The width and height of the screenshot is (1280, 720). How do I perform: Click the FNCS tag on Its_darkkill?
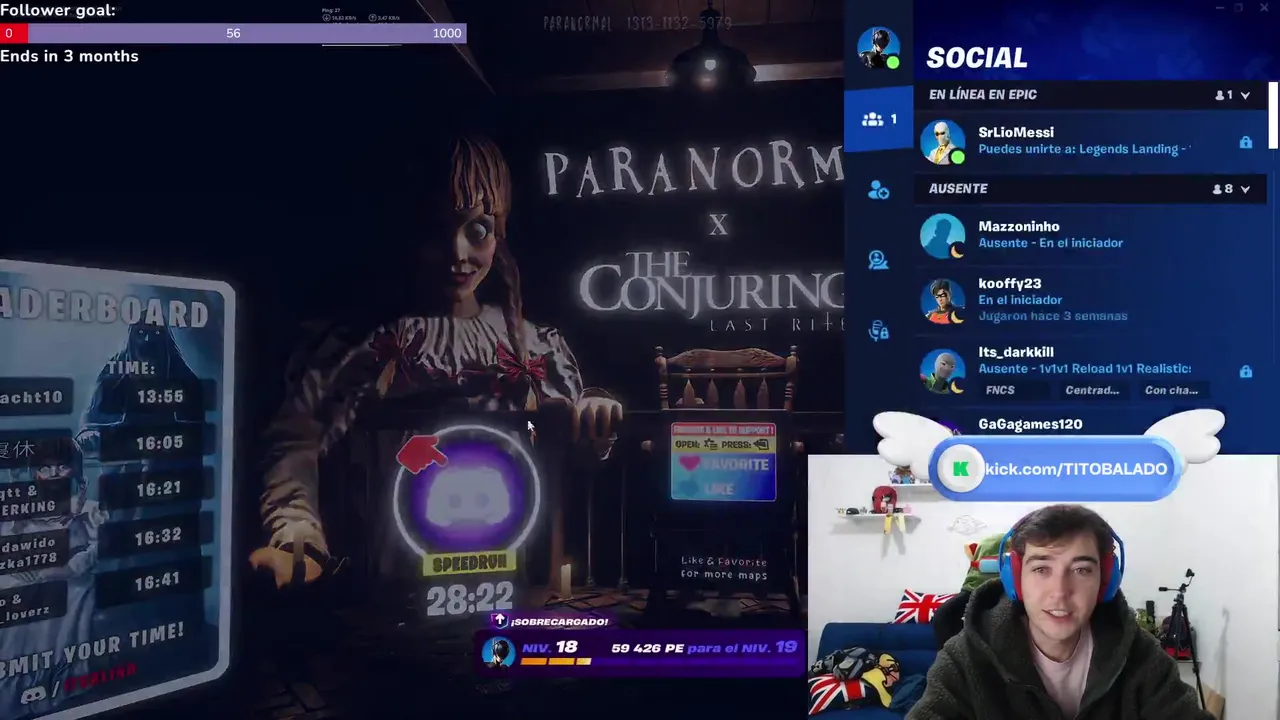click(x=1000, y=390)
